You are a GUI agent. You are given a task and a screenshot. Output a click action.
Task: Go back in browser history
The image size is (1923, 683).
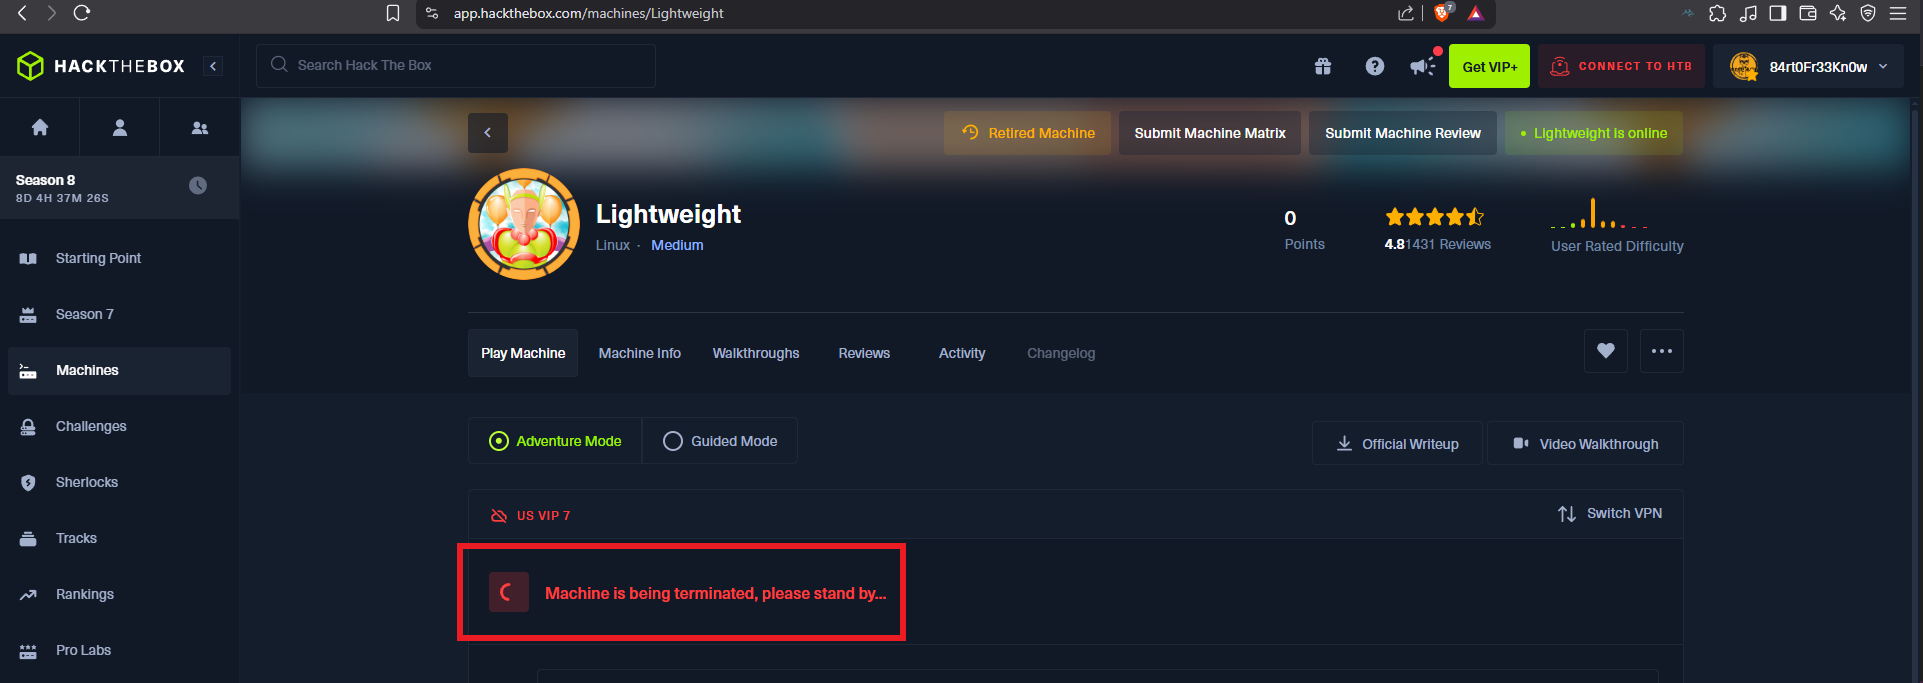click(x=22, y=13)
